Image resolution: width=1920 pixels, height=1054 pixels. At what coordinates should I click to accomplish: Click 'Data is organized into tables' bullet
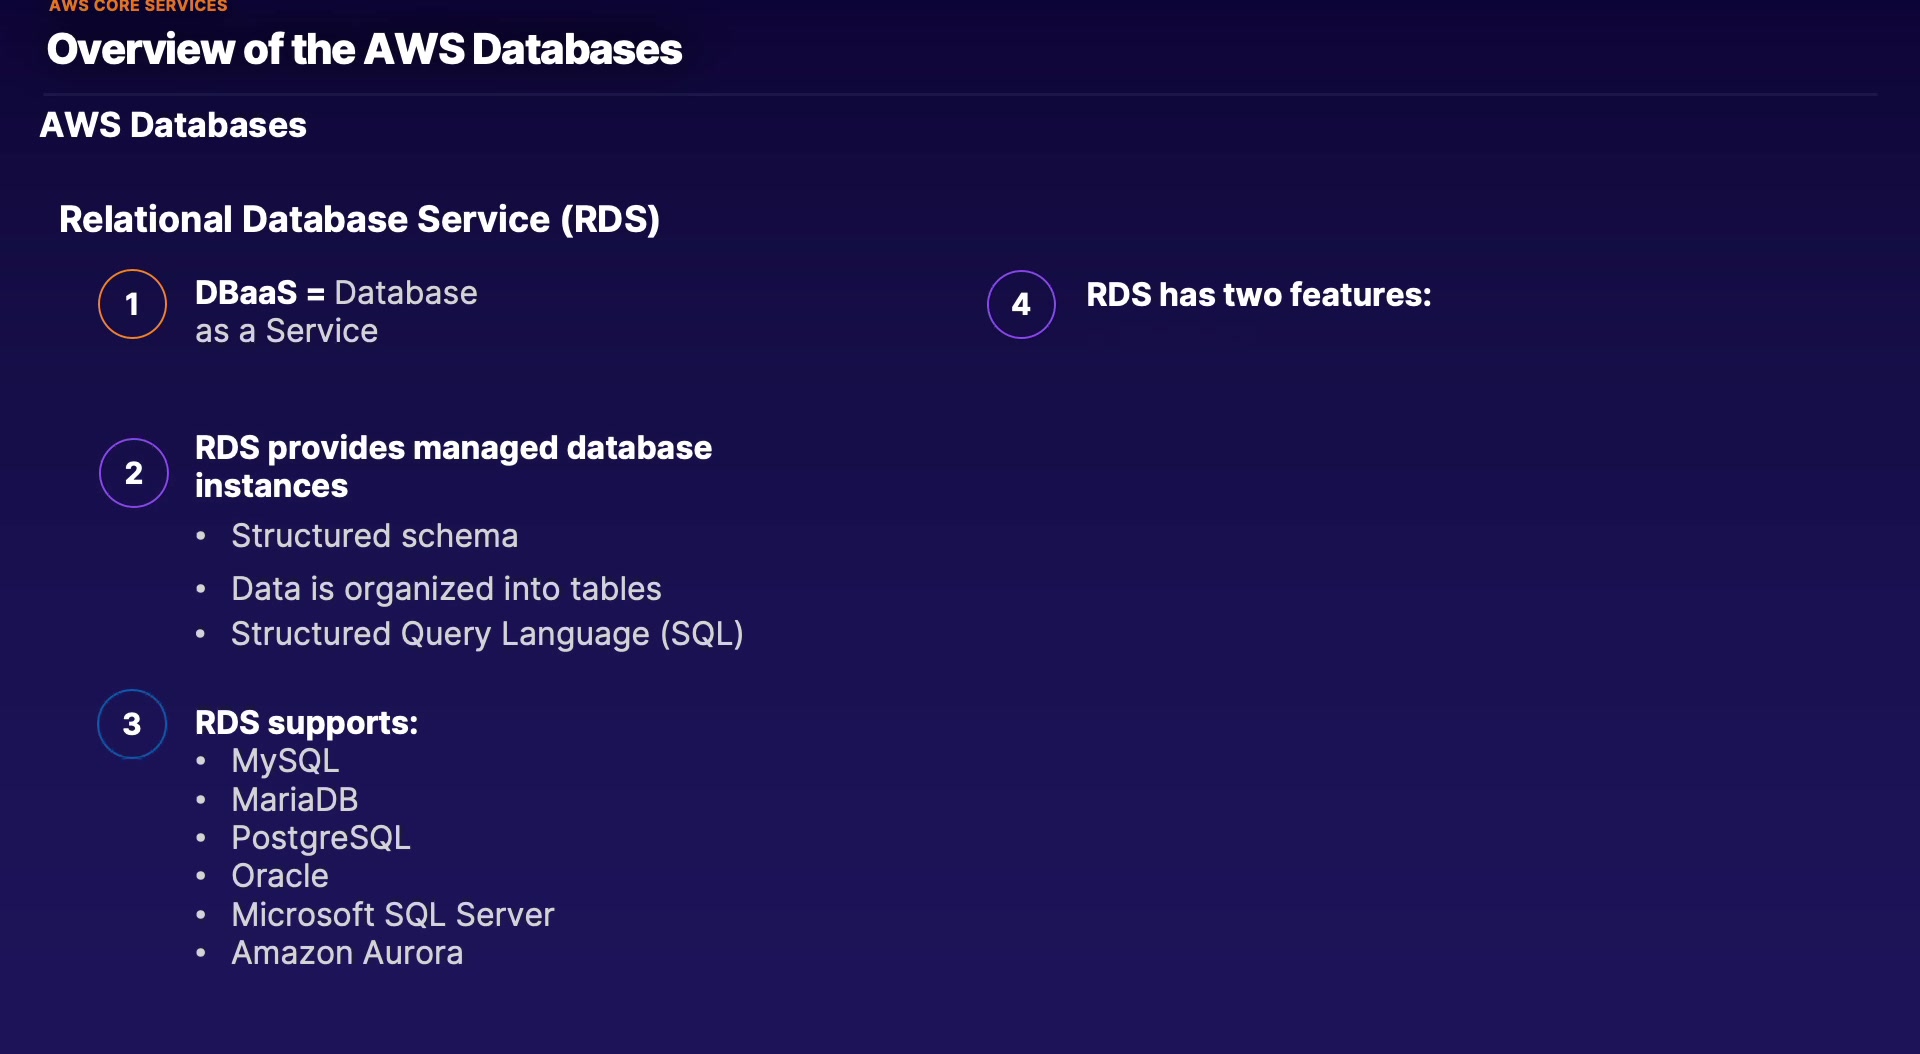446,589
